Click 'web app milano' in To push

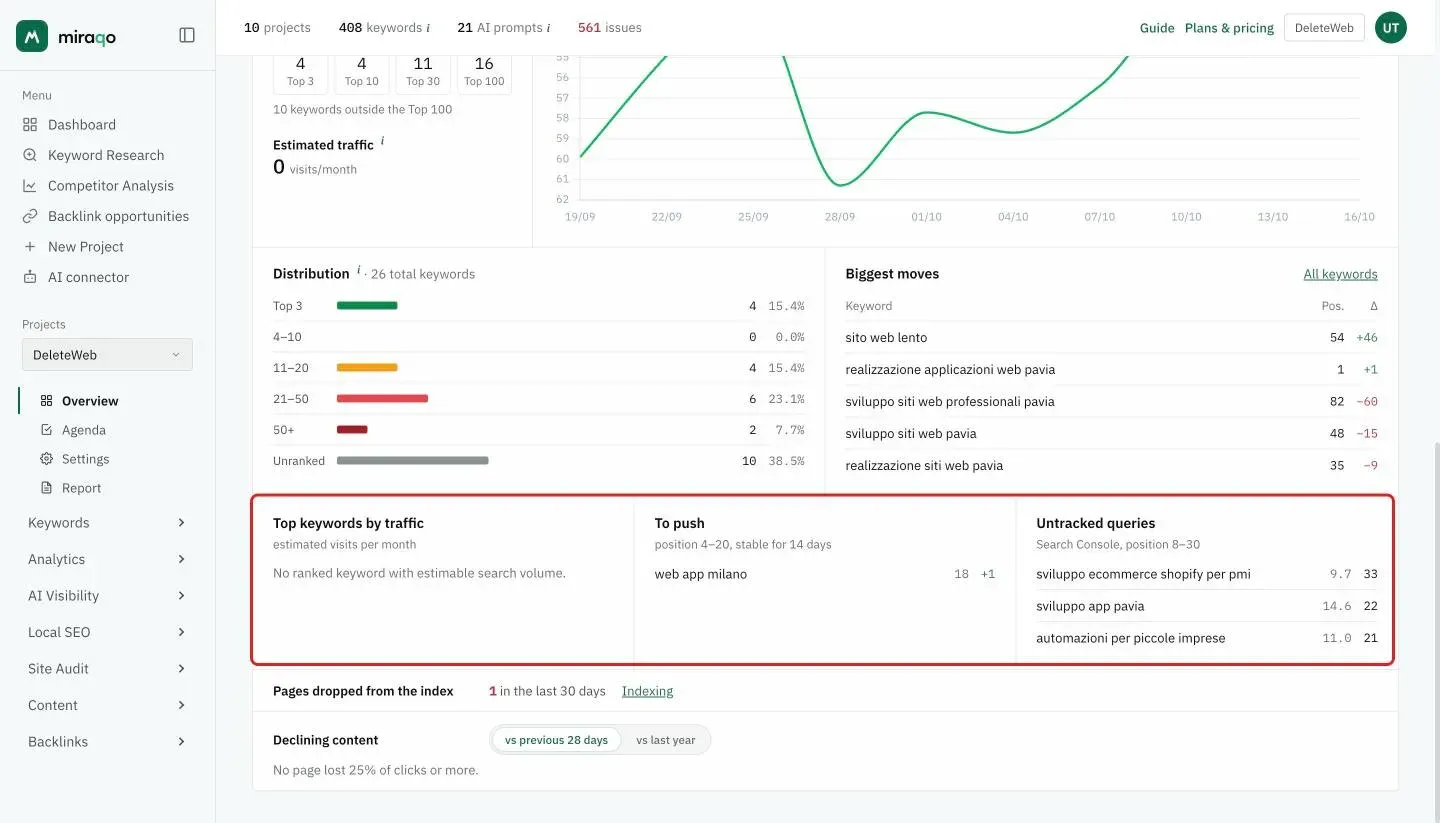pos(701,574)
